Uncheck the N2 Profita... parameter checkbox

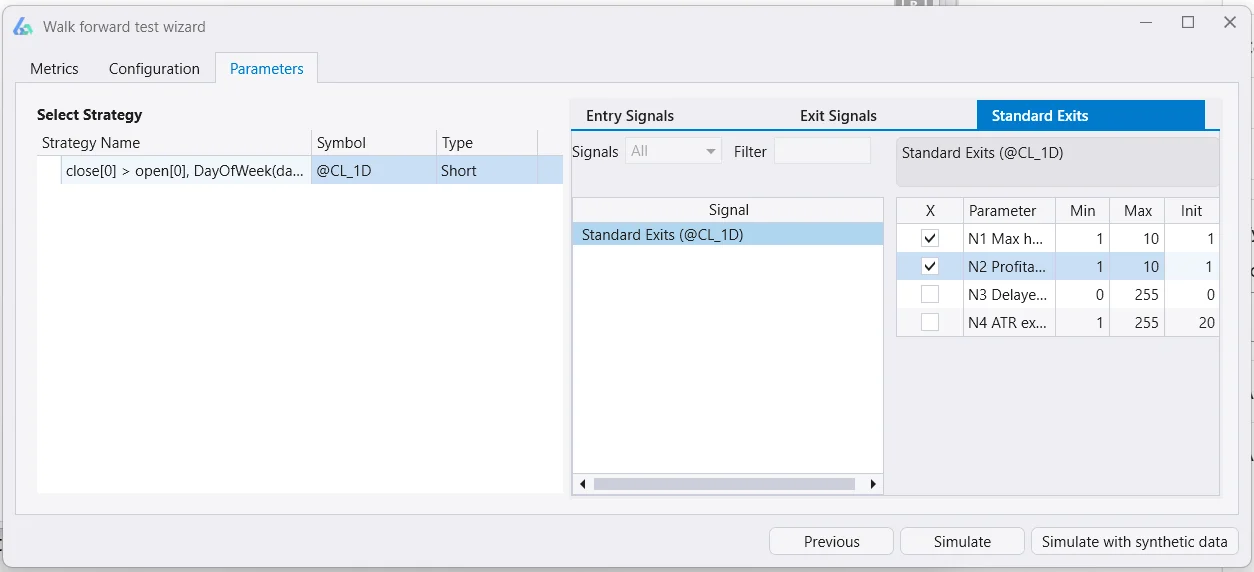(930, 267)
